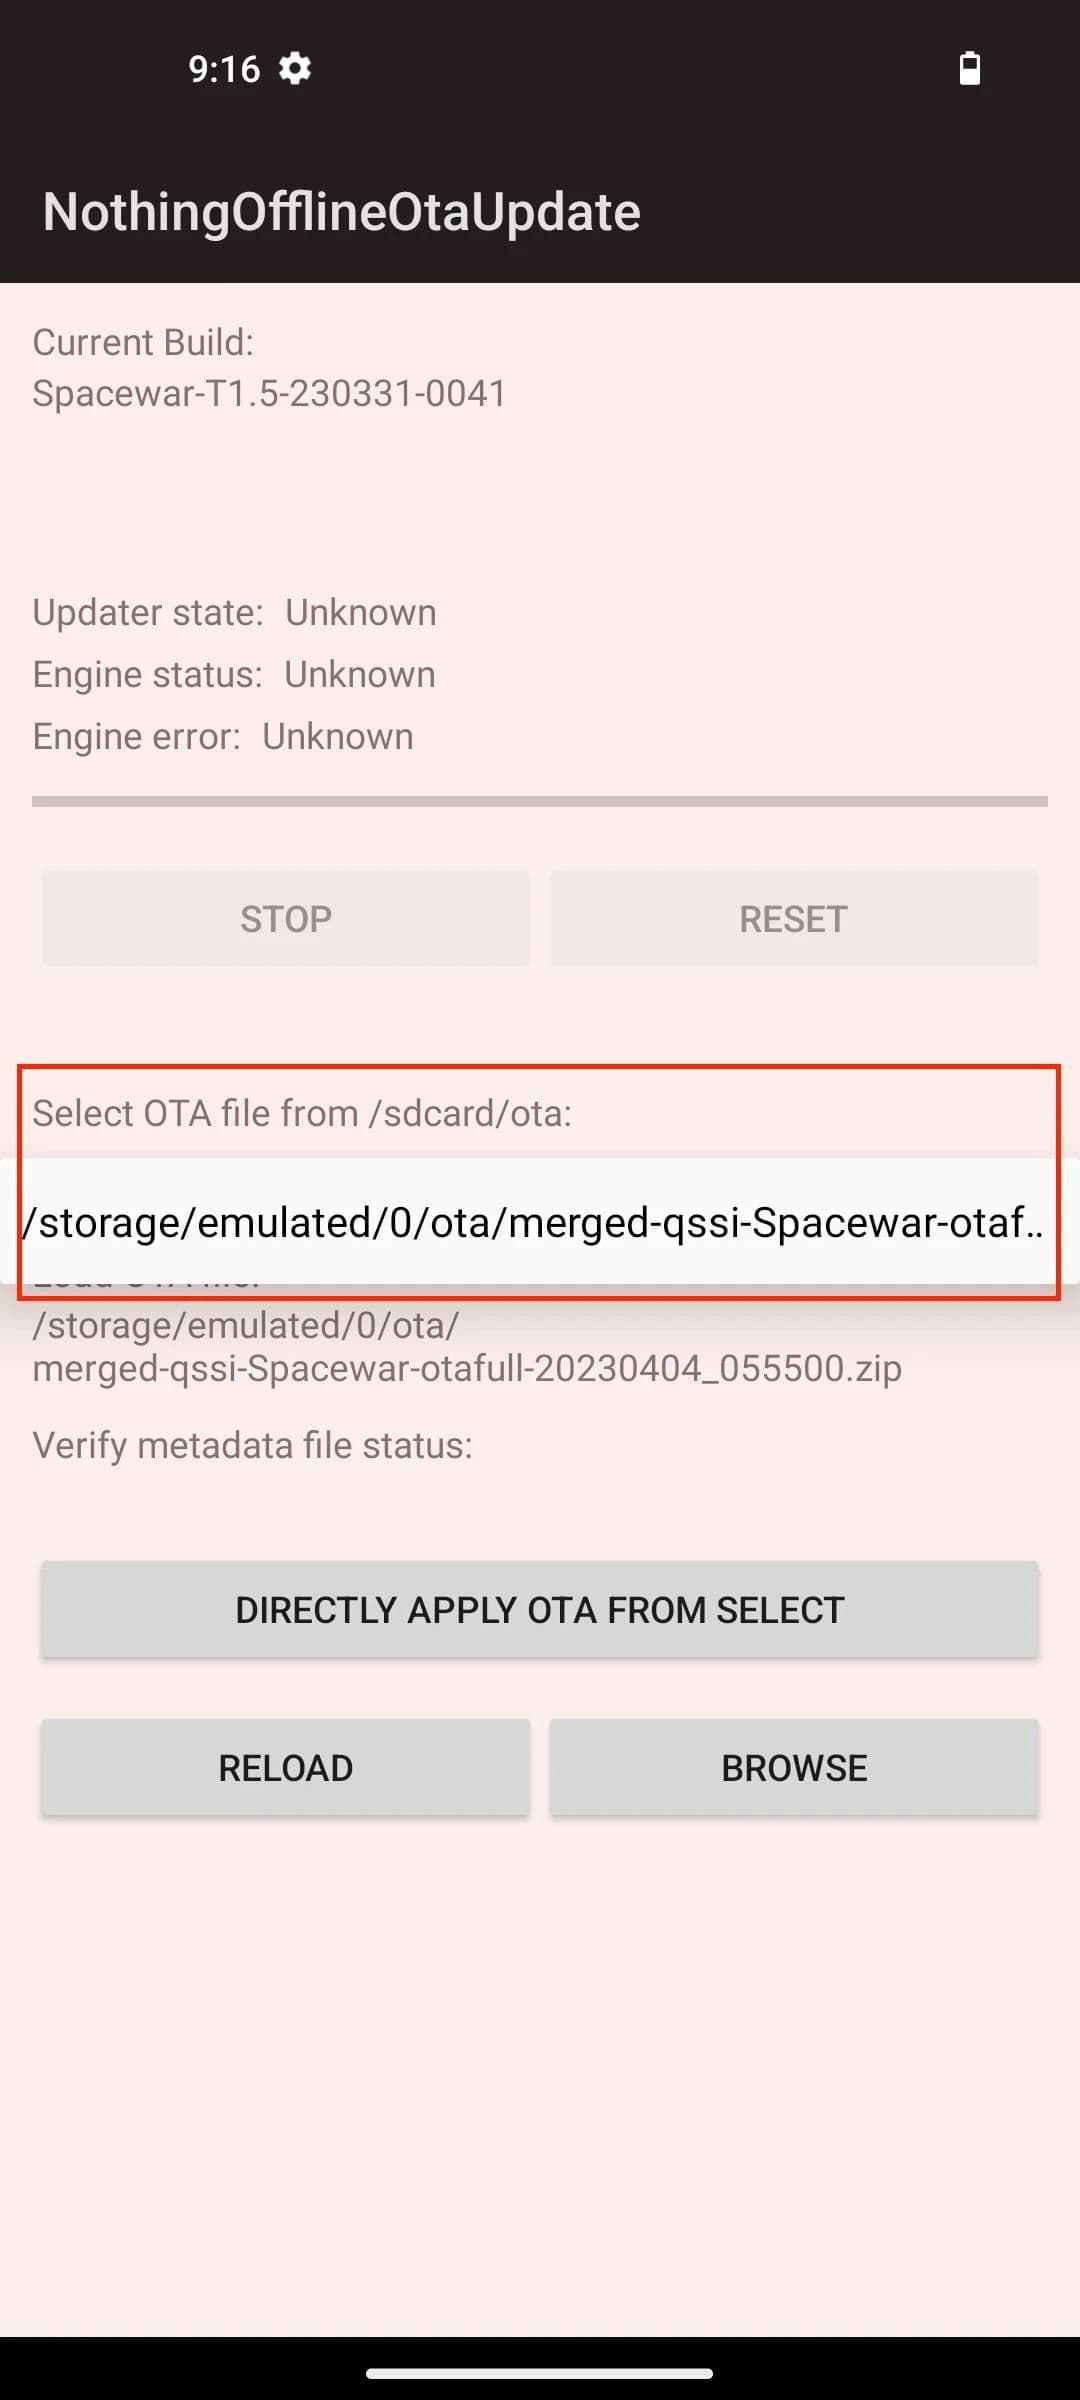Tap the Engine status Unknown text
The height and width of the screenshot is (2400, 1080).
click(x=233, y=674)
